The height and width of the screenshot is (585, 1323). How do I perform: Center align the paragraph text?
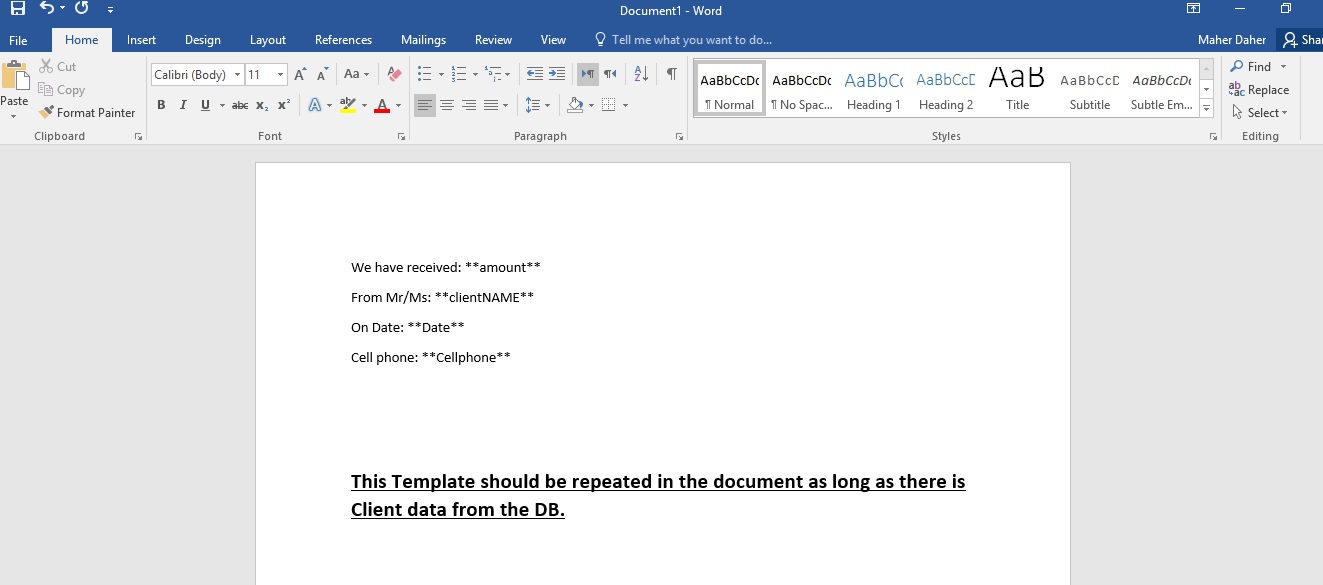(x=447, y=105)
